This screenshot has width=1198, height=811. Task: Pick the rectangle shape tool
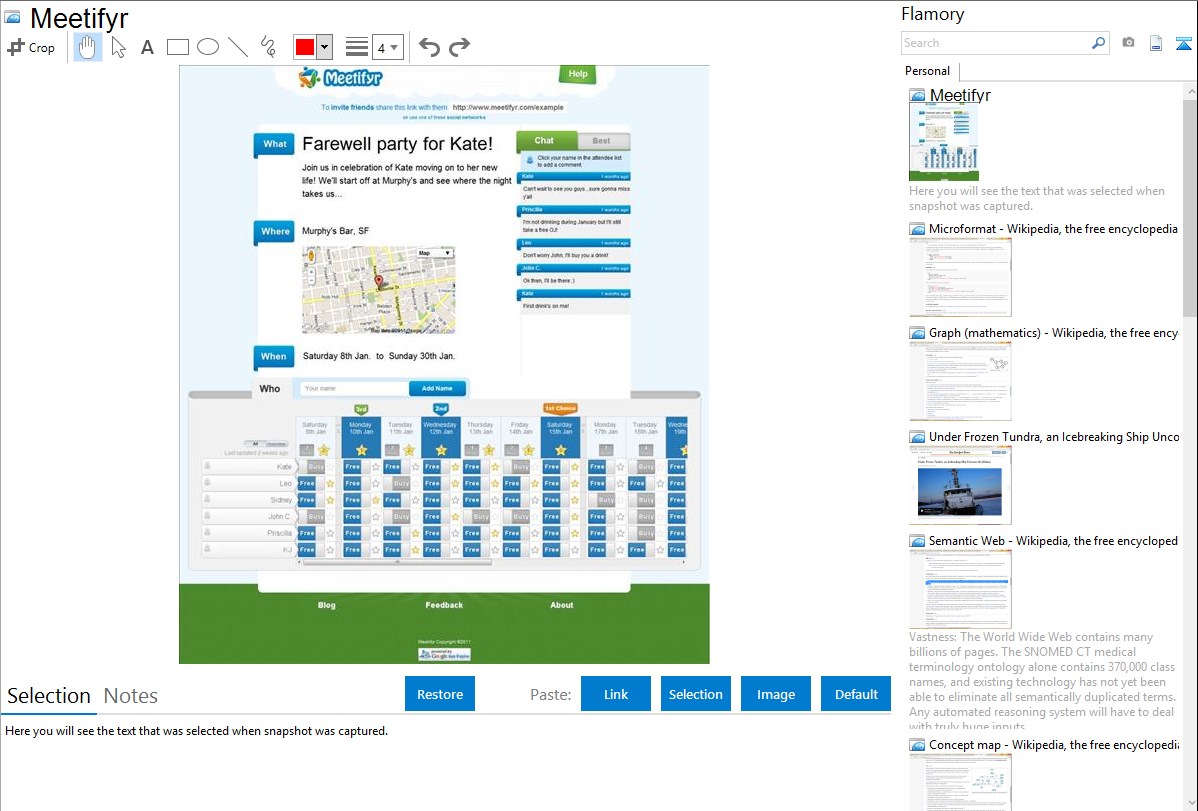coord(177,47)
